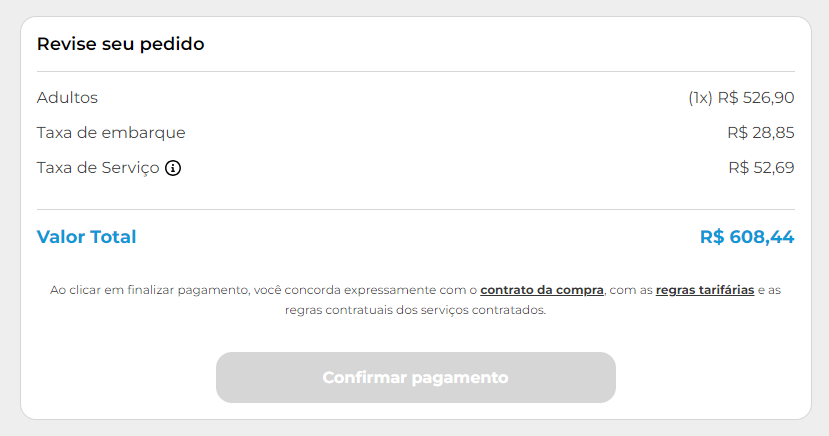Click the divider line above Valor Total
This screenshot has height=436, width=829.
tap(415, 209)
